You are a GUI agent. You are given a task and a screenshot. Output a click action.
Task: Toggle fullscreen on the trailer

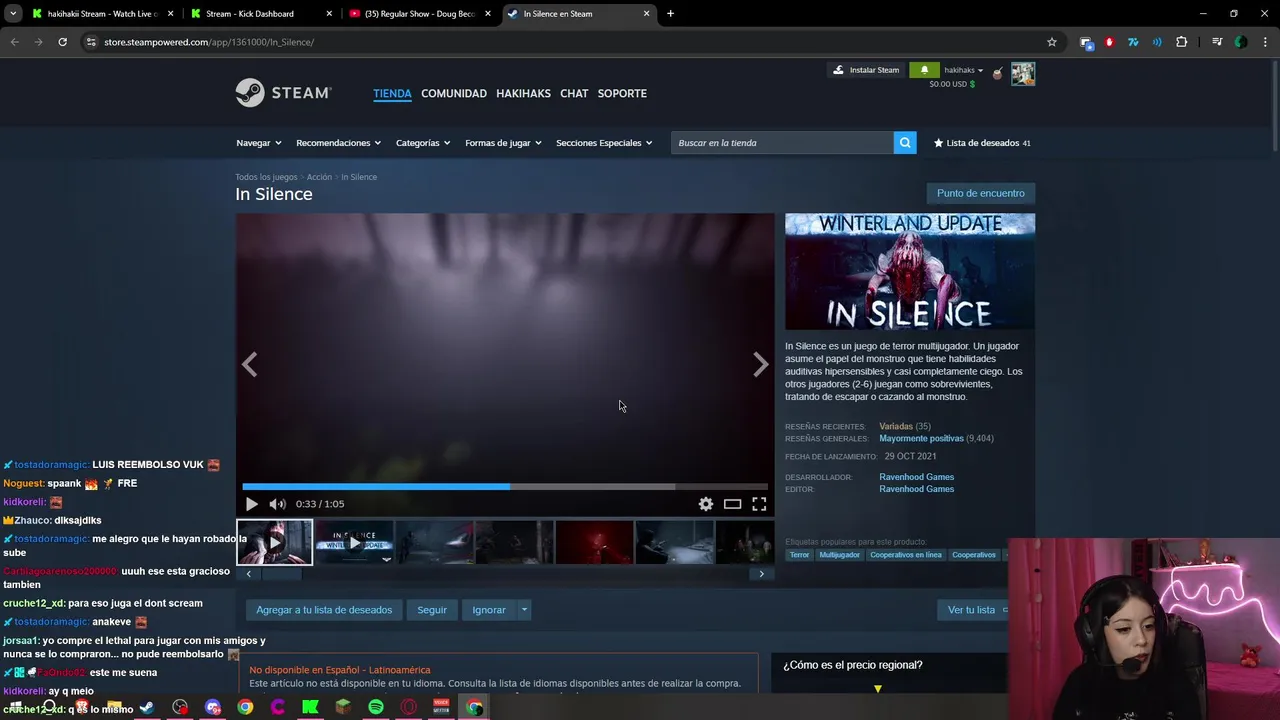(x=759, y=504)
